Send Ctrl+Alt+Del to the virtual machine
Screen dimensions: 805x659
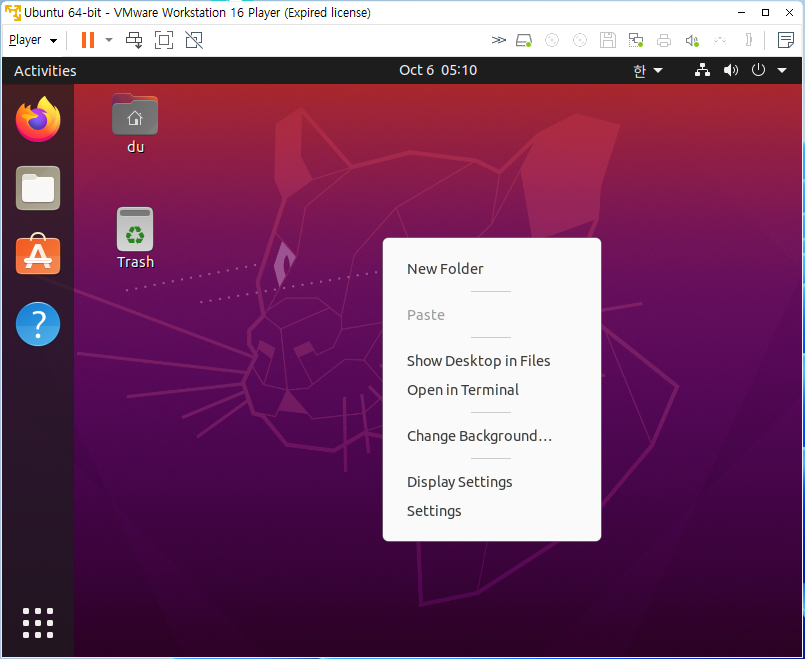pyautogui.click(x=135, y=40)
